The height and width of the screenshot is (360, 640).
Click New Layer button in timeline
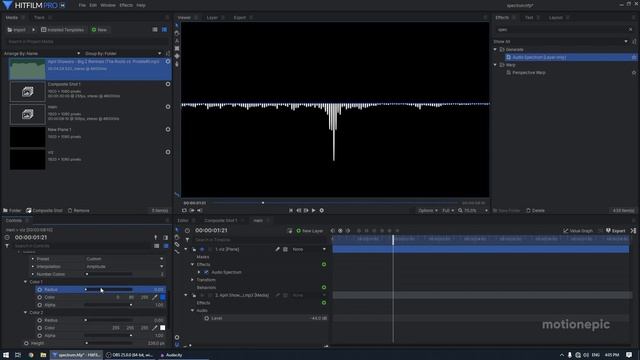pos(310,231)
